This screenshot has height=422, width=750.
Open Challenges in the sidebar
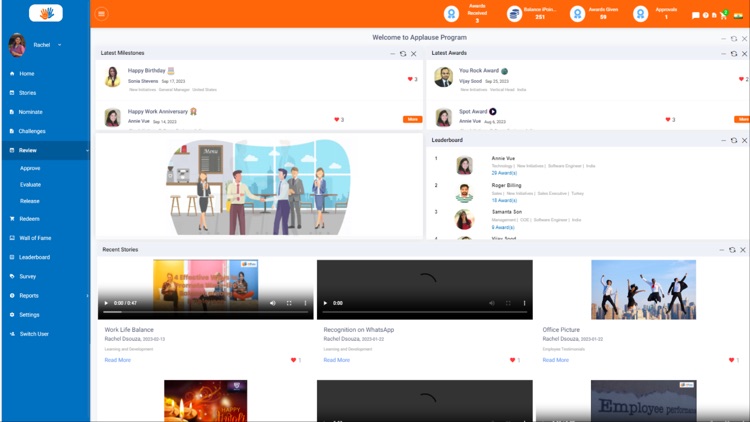tap(32, 131)
